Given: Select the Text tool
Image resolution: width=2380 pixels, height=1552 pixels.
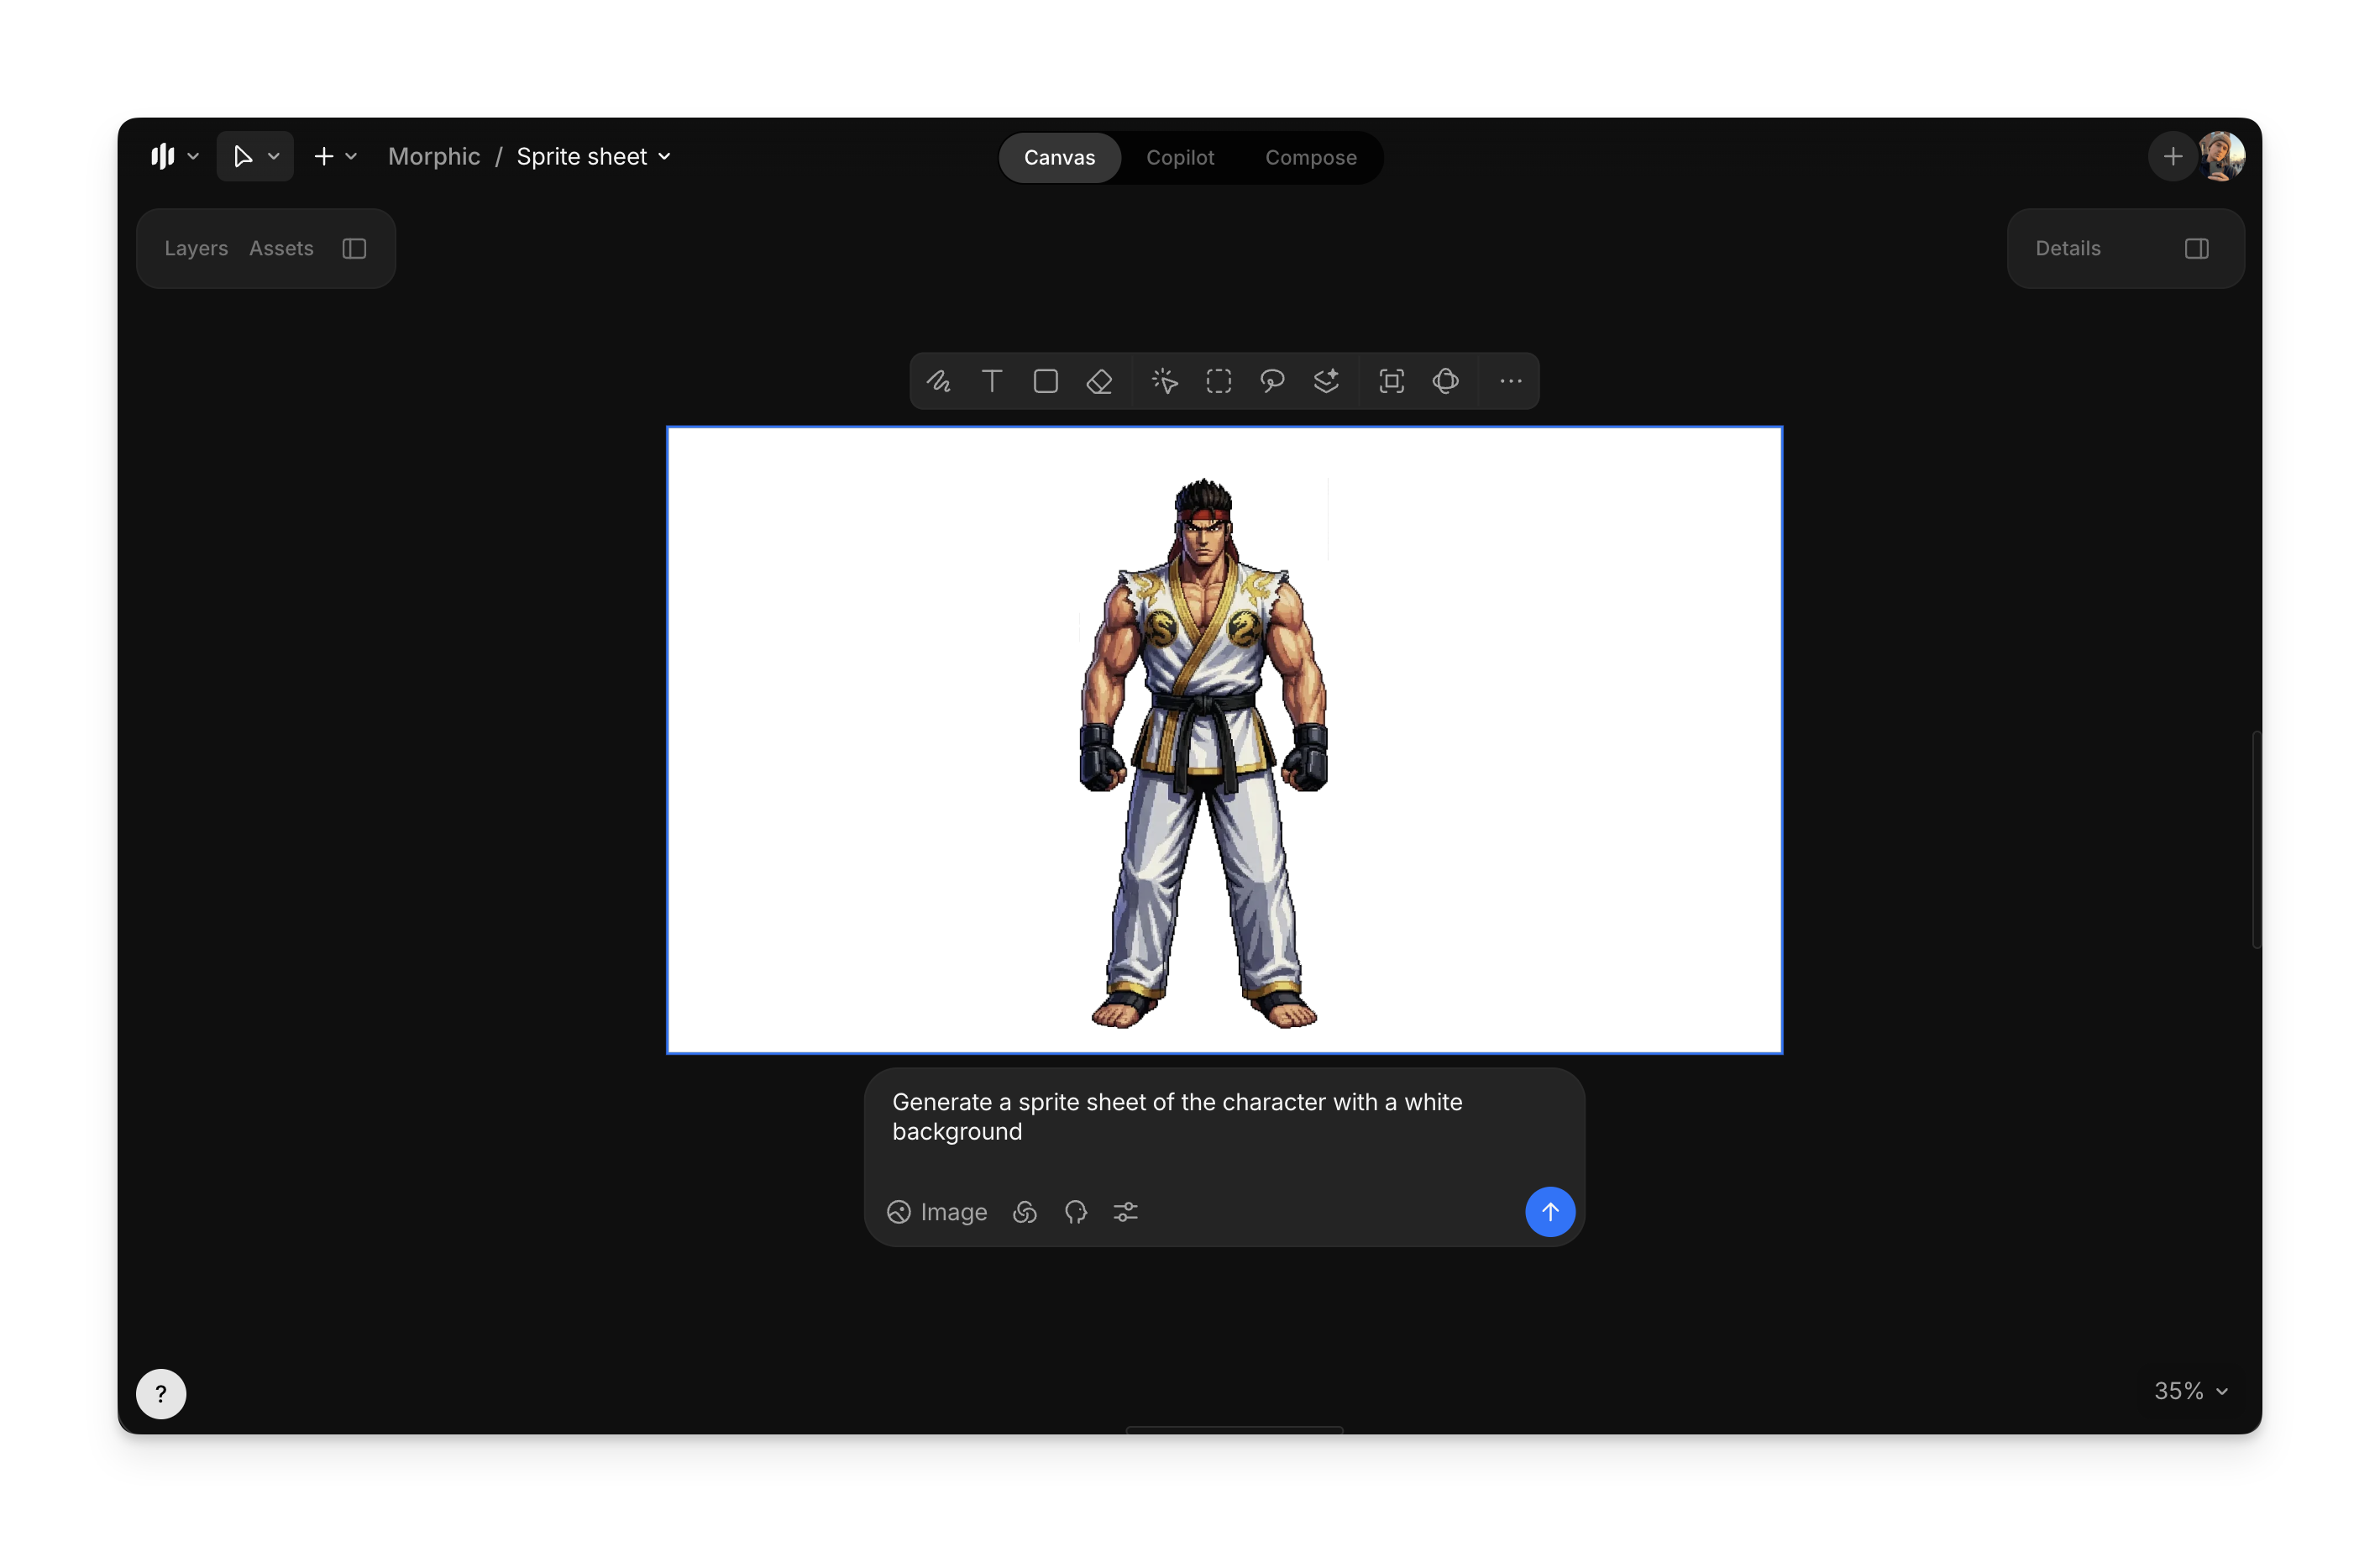Looking at the screenshot, I should coord(991,381).
